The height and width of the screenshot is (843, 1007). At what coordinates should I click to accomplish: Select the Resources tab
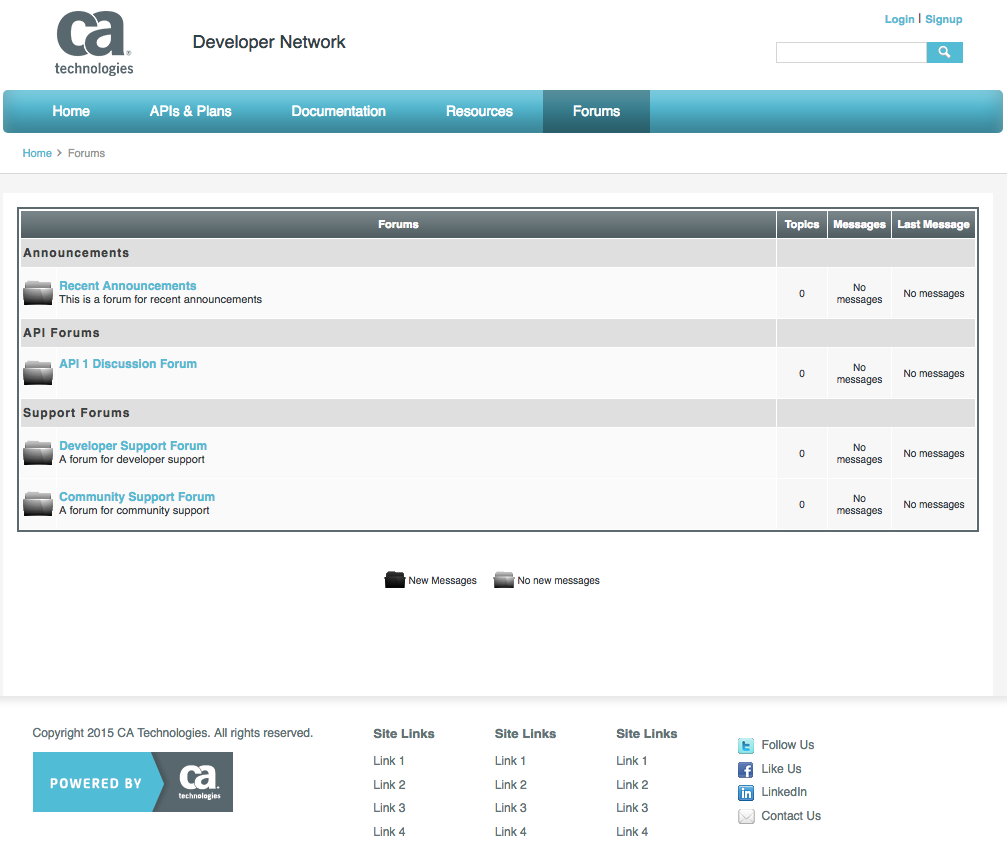click(x=479, y=111)
